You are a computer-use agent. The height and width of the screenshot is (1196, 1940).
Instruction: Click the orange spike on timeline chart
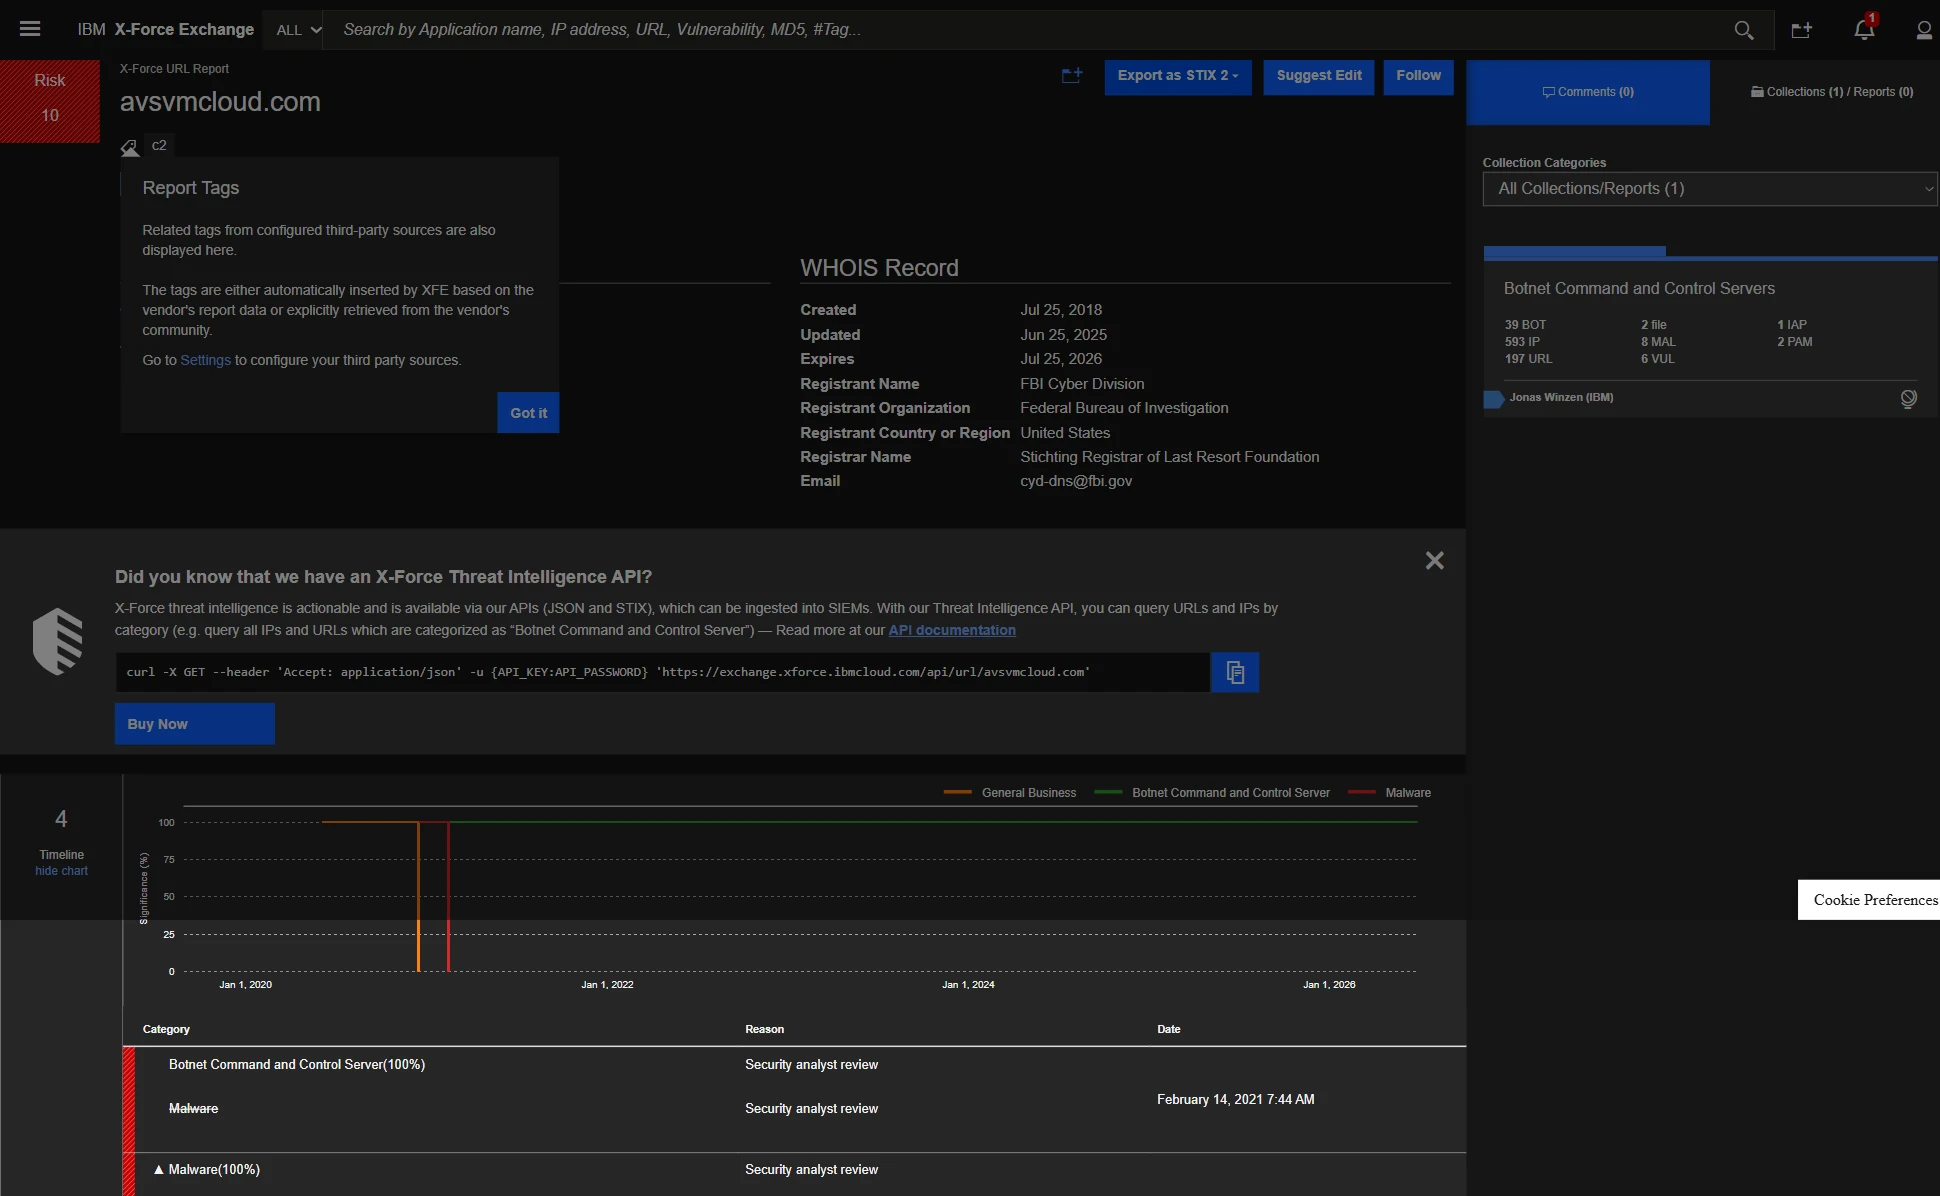pyautogui.click(x=418, y=896)
